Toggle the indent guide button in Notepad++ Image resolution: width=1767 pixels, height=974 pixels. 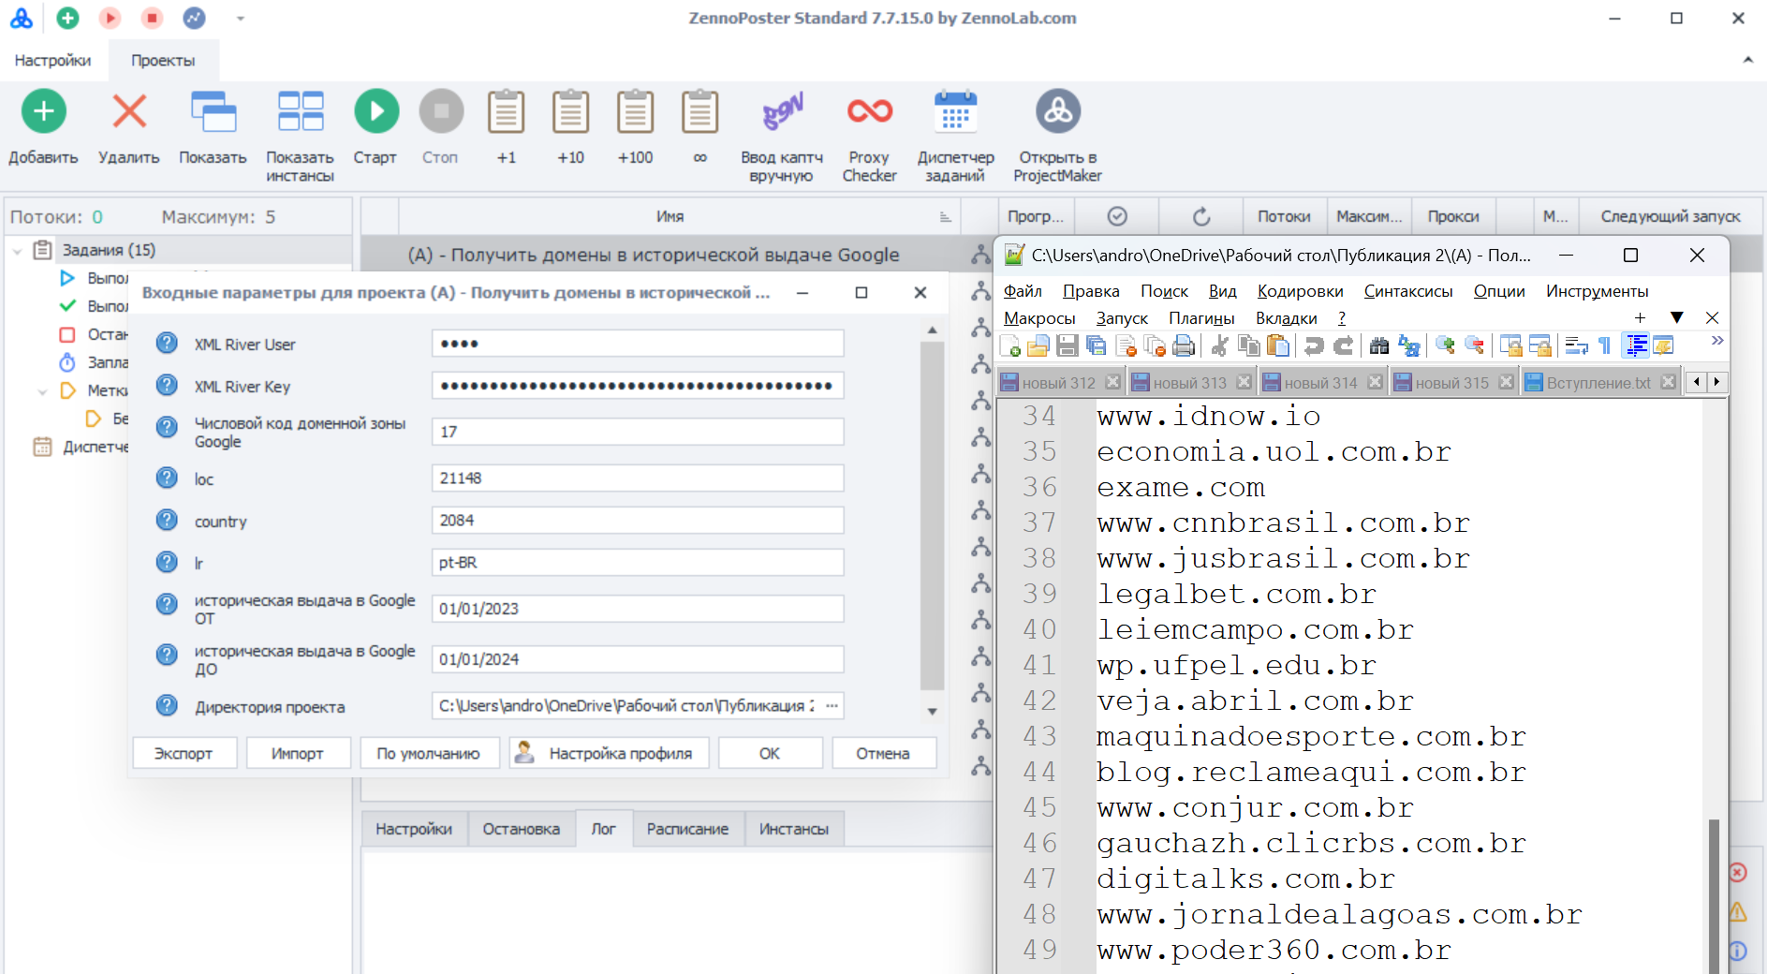(x=1636, y=346)
